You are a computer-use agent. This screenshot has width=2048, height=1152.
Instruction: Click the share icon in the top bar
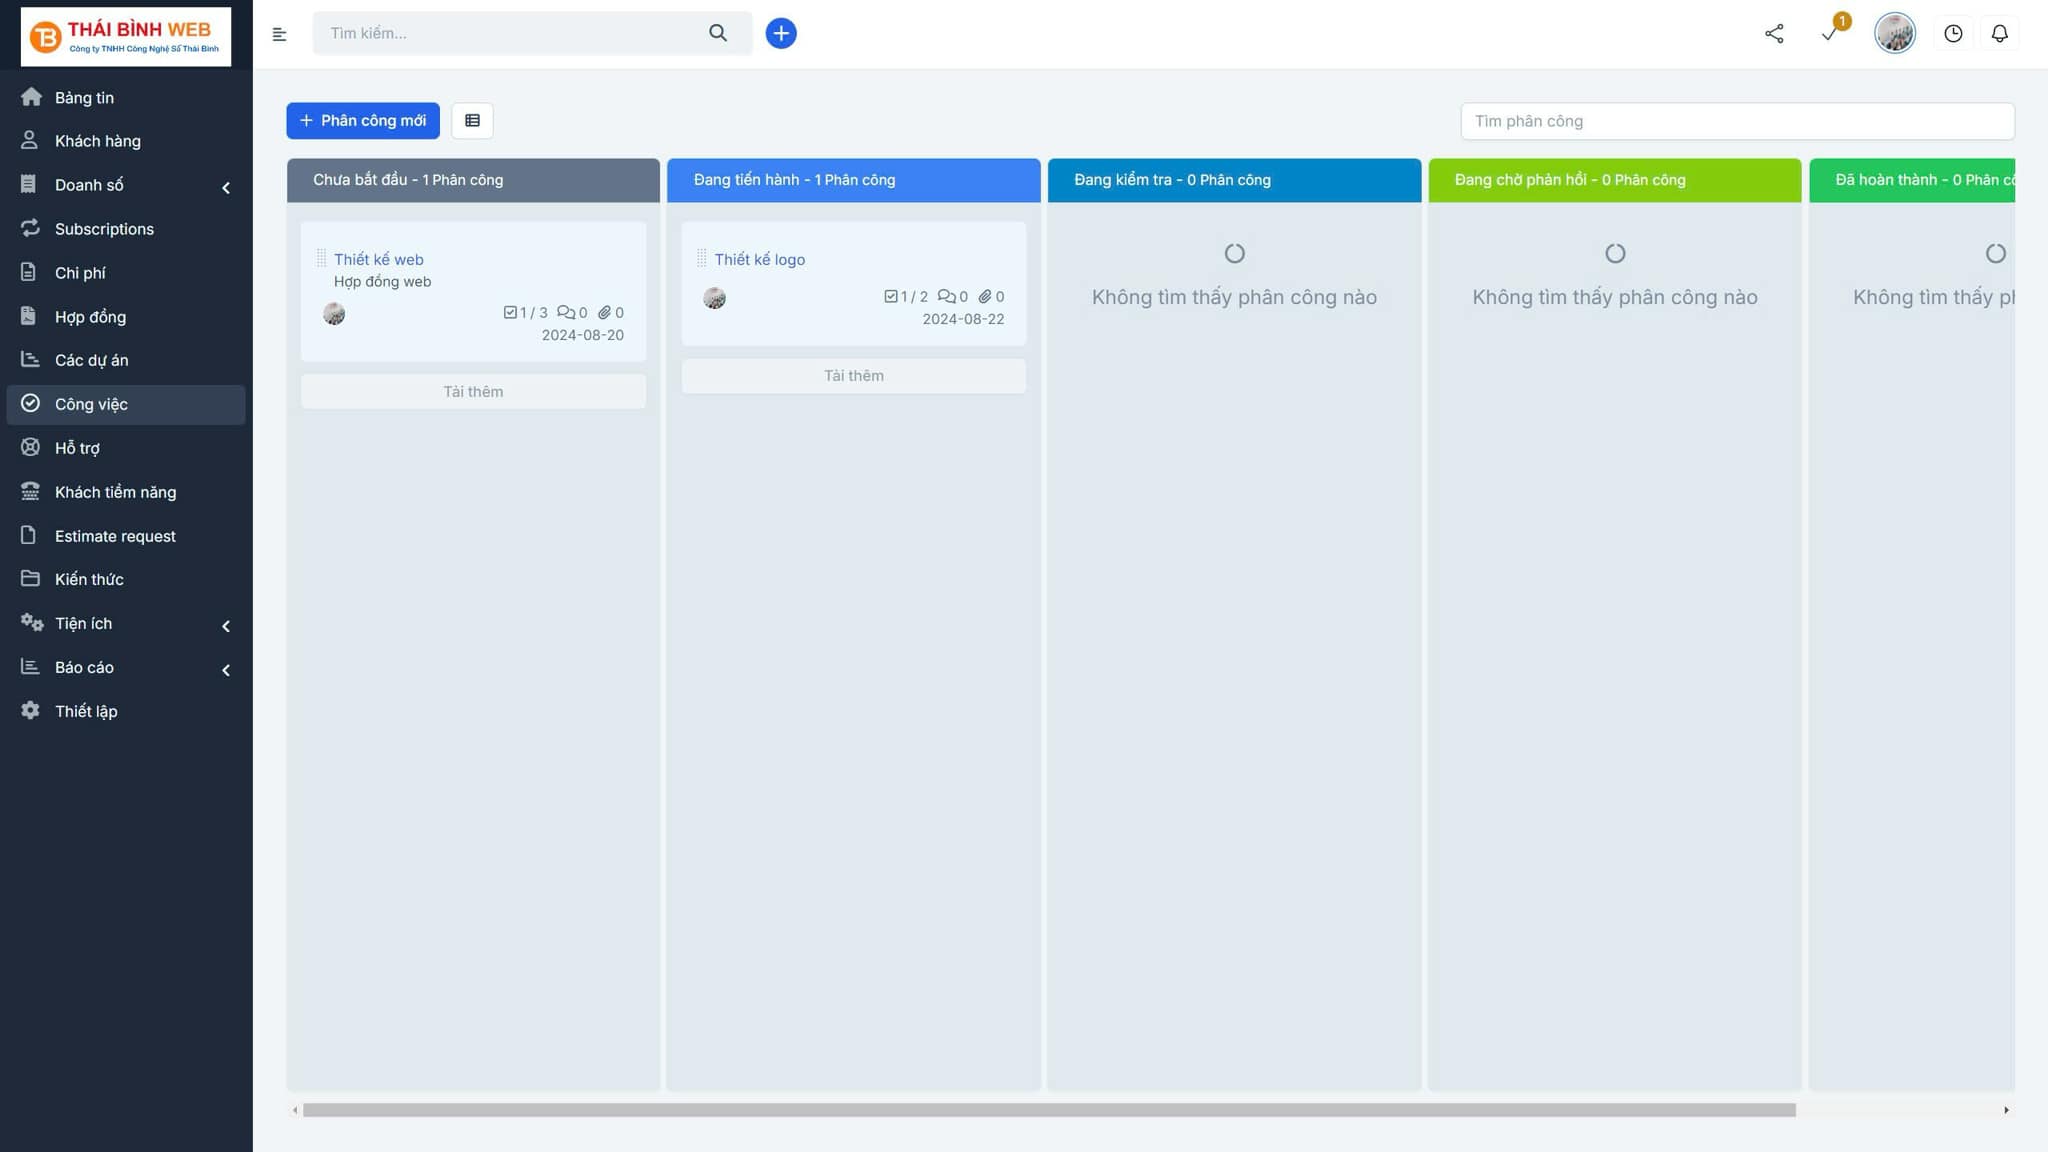(1774, 32)
